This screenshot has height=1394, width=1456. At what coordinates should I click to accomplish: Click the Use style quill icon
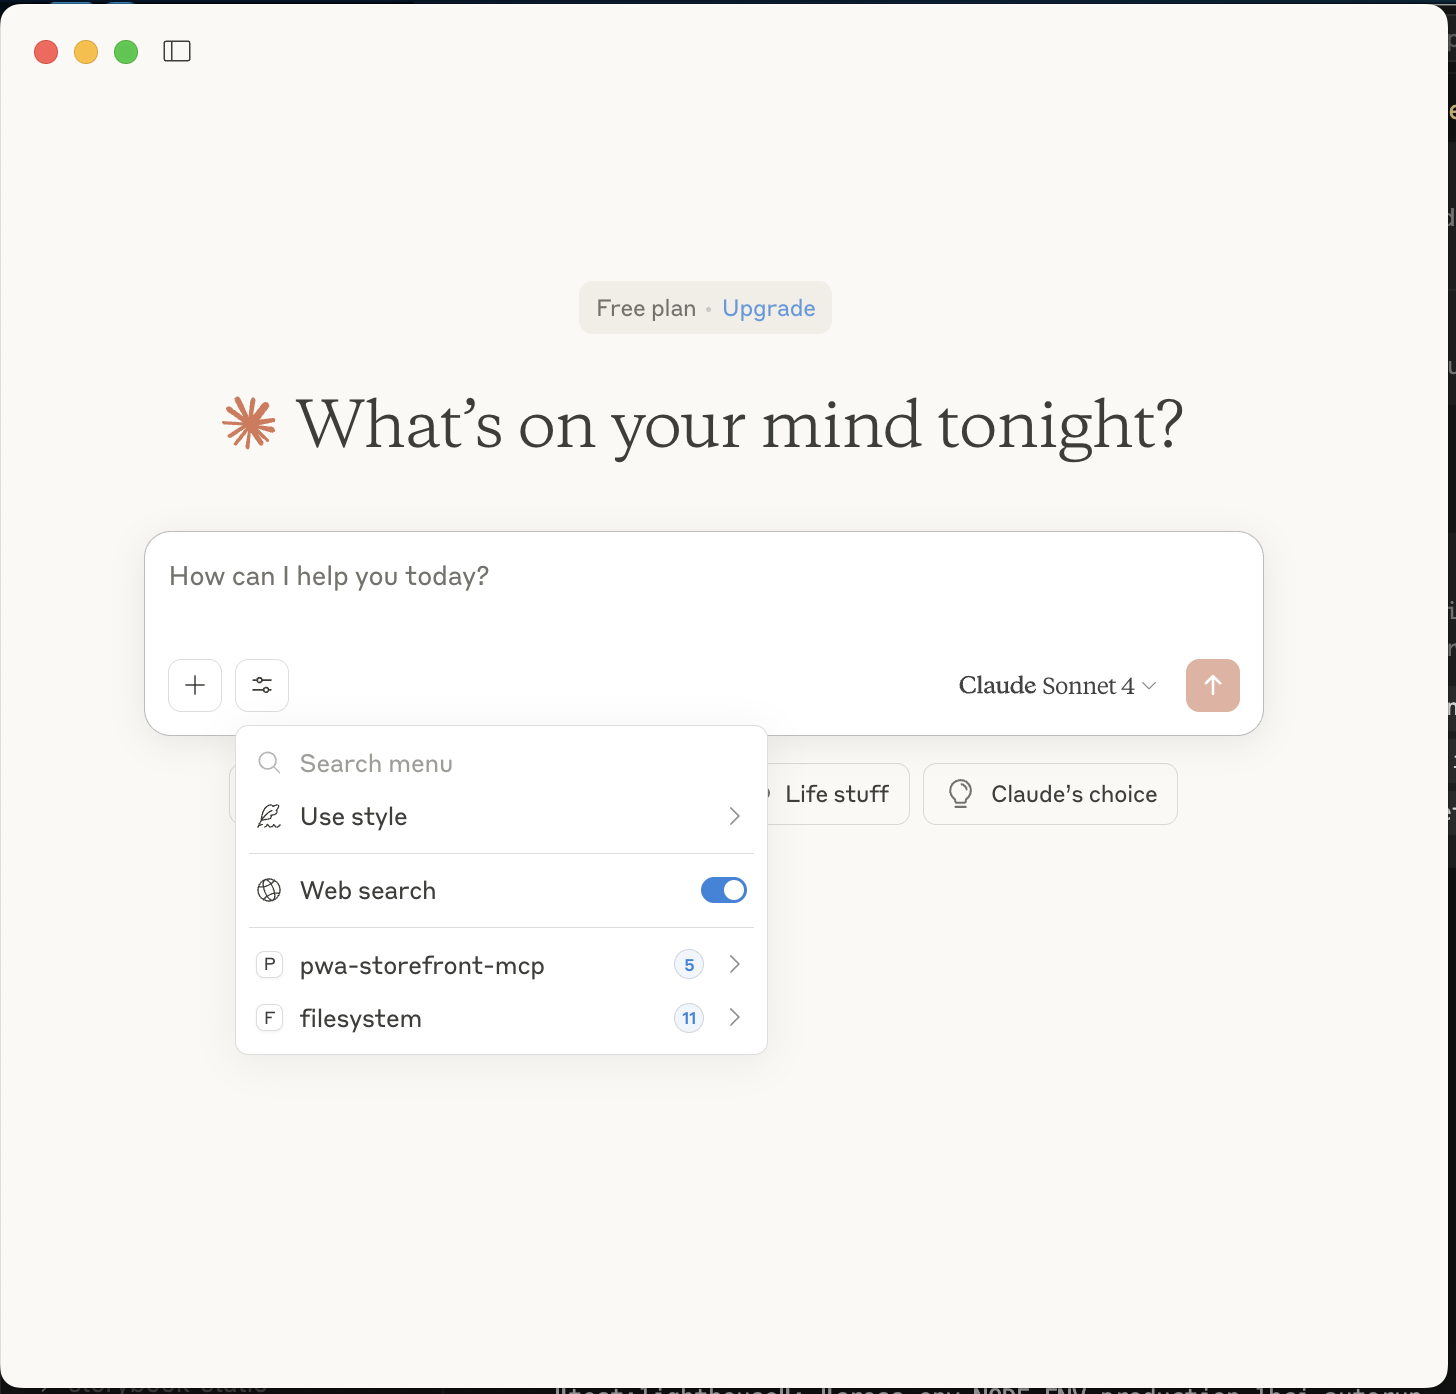point(268,816)
